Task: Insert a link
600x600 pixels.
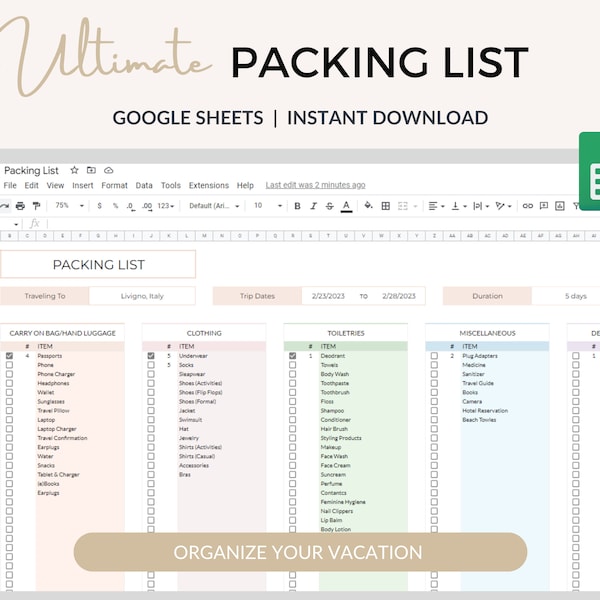Action: tap(528, 206)
